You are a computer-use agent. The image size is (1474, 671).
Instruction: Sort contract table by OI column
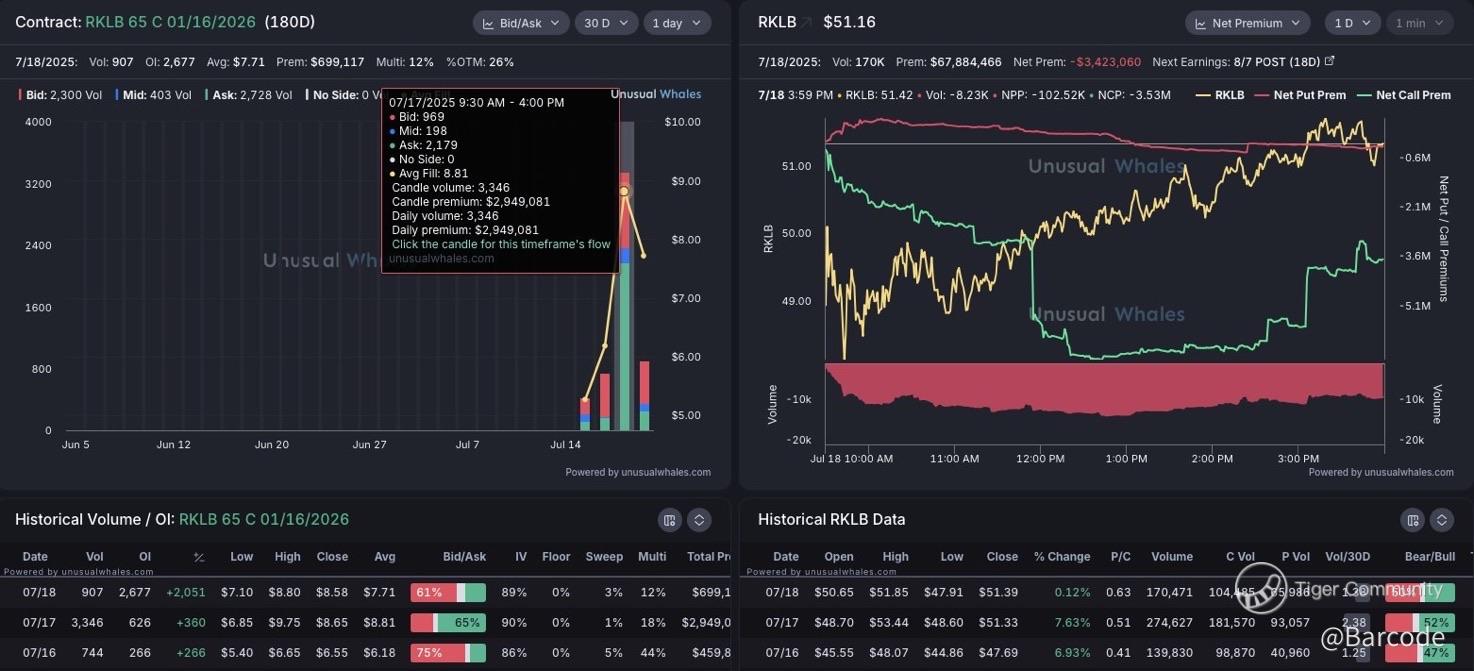[145, 557]
